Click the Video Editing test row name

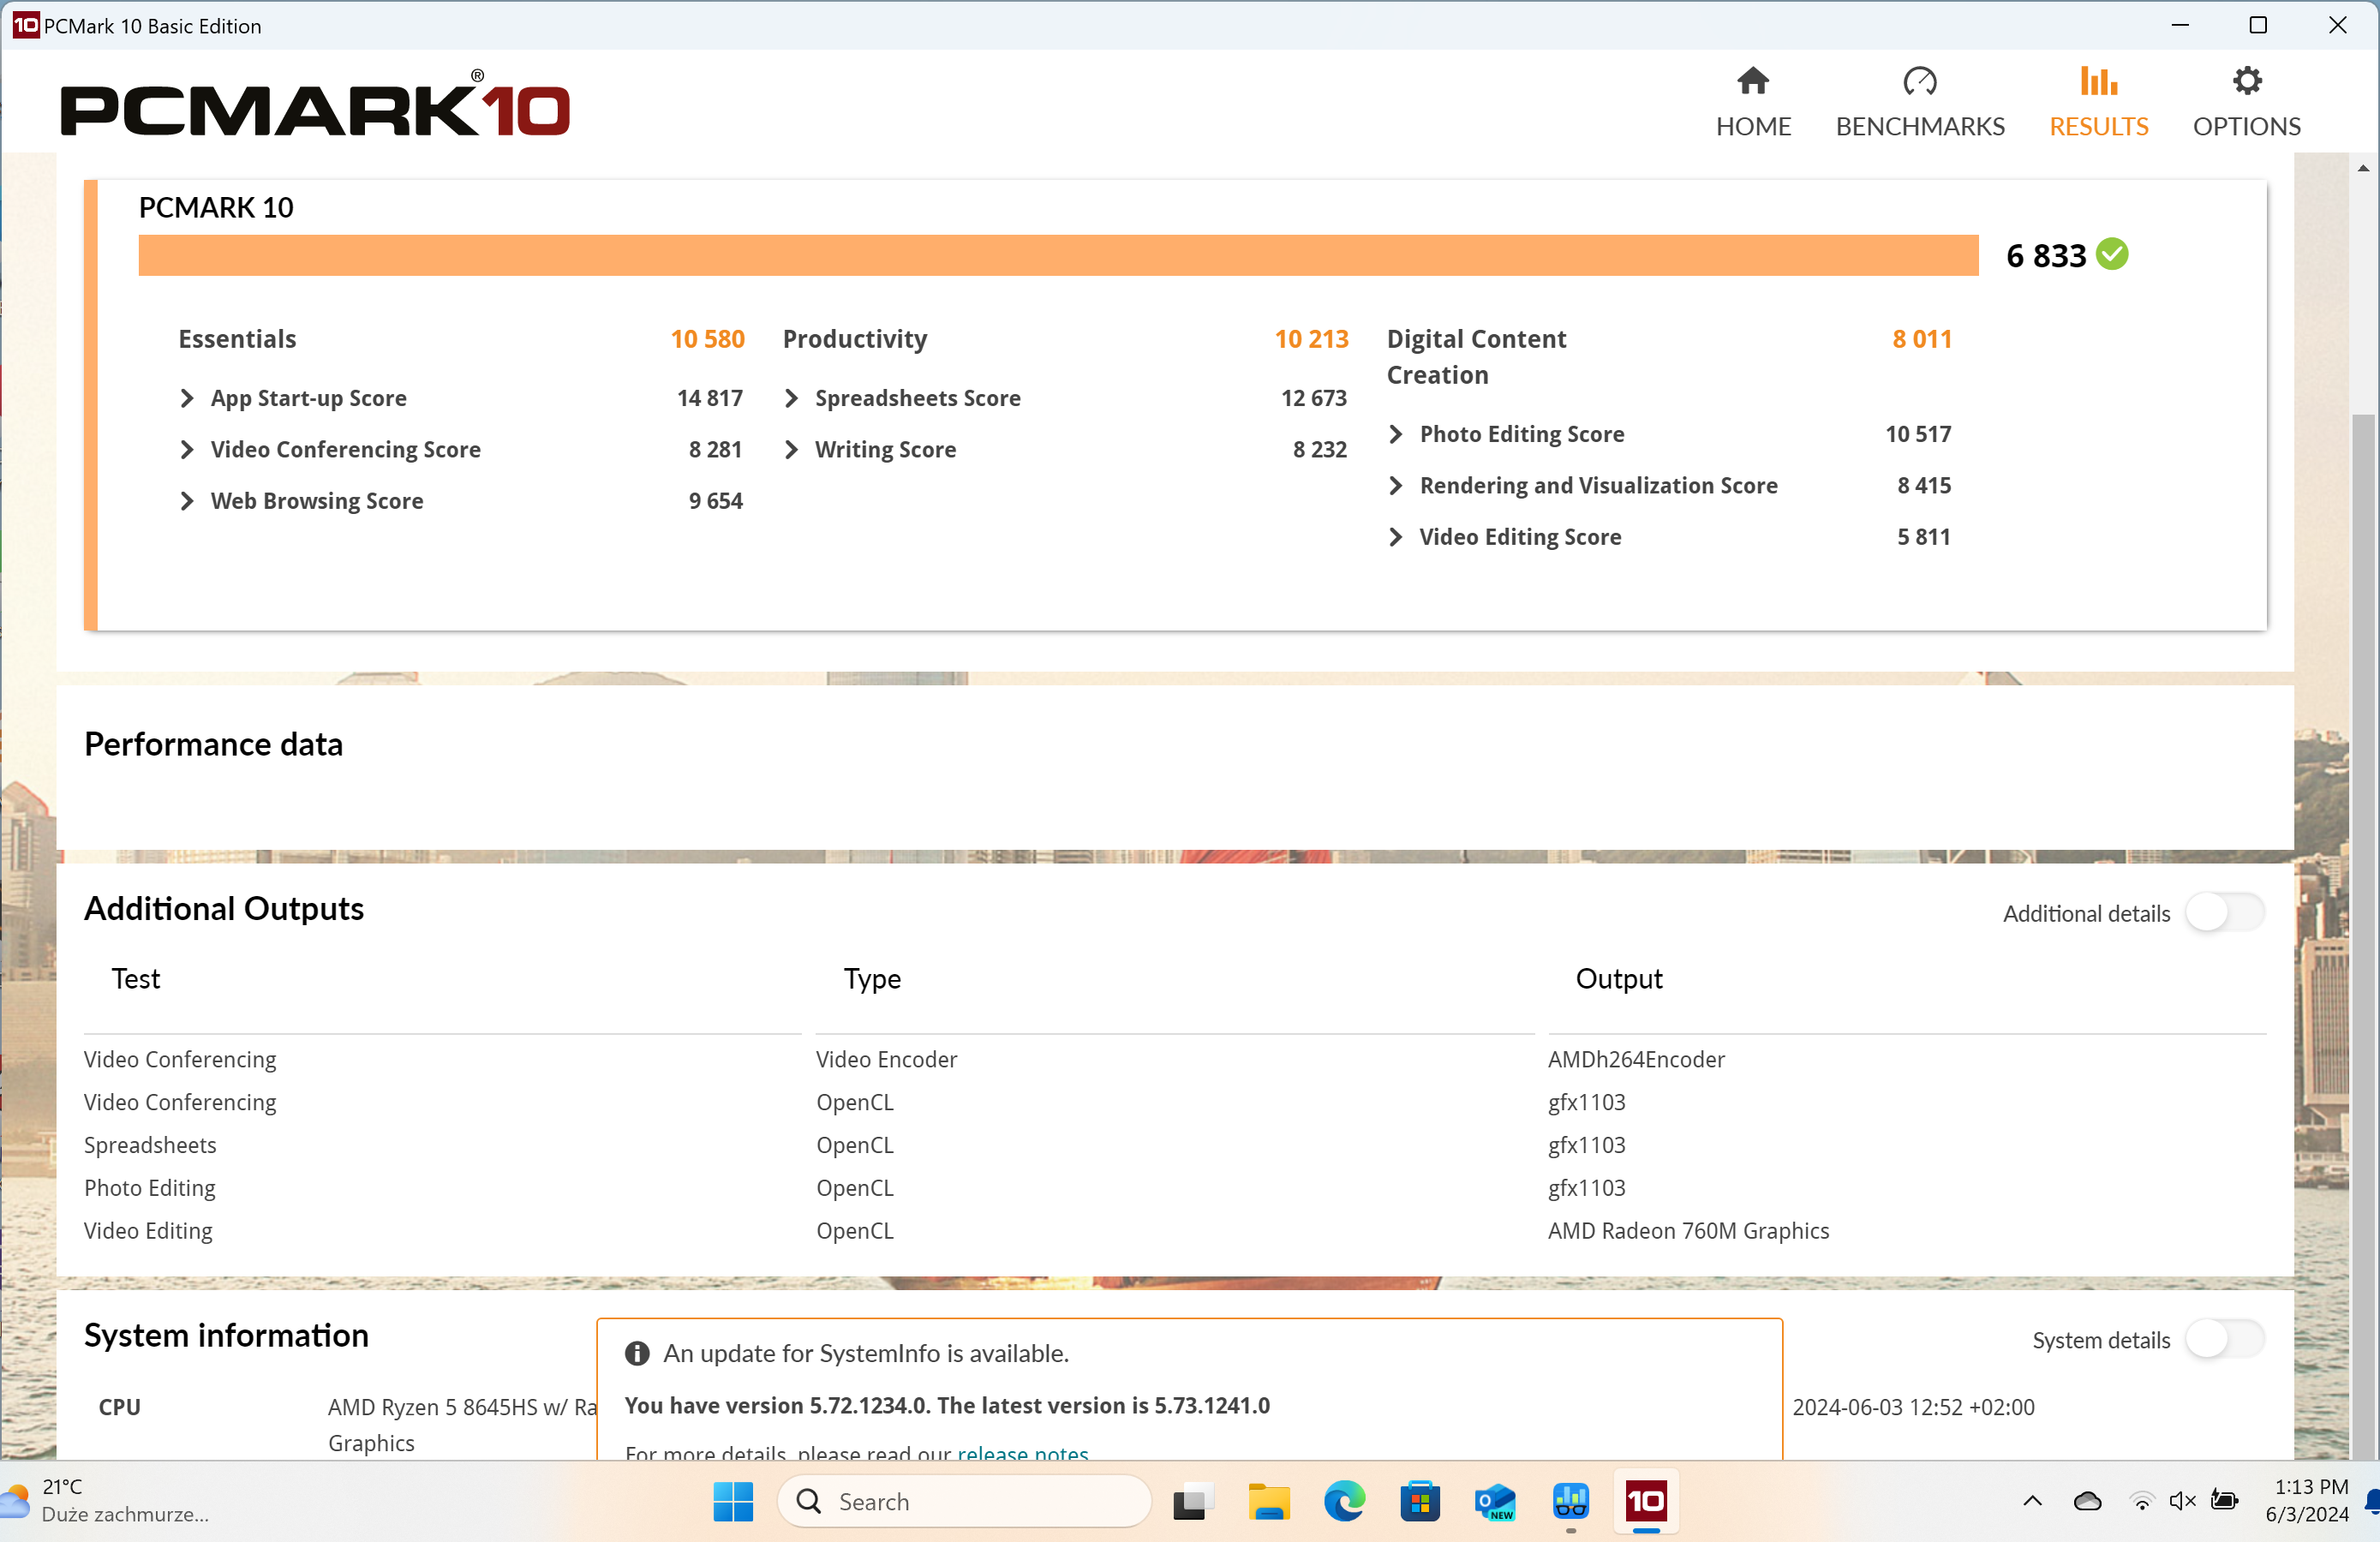[x=148, y=1230]
